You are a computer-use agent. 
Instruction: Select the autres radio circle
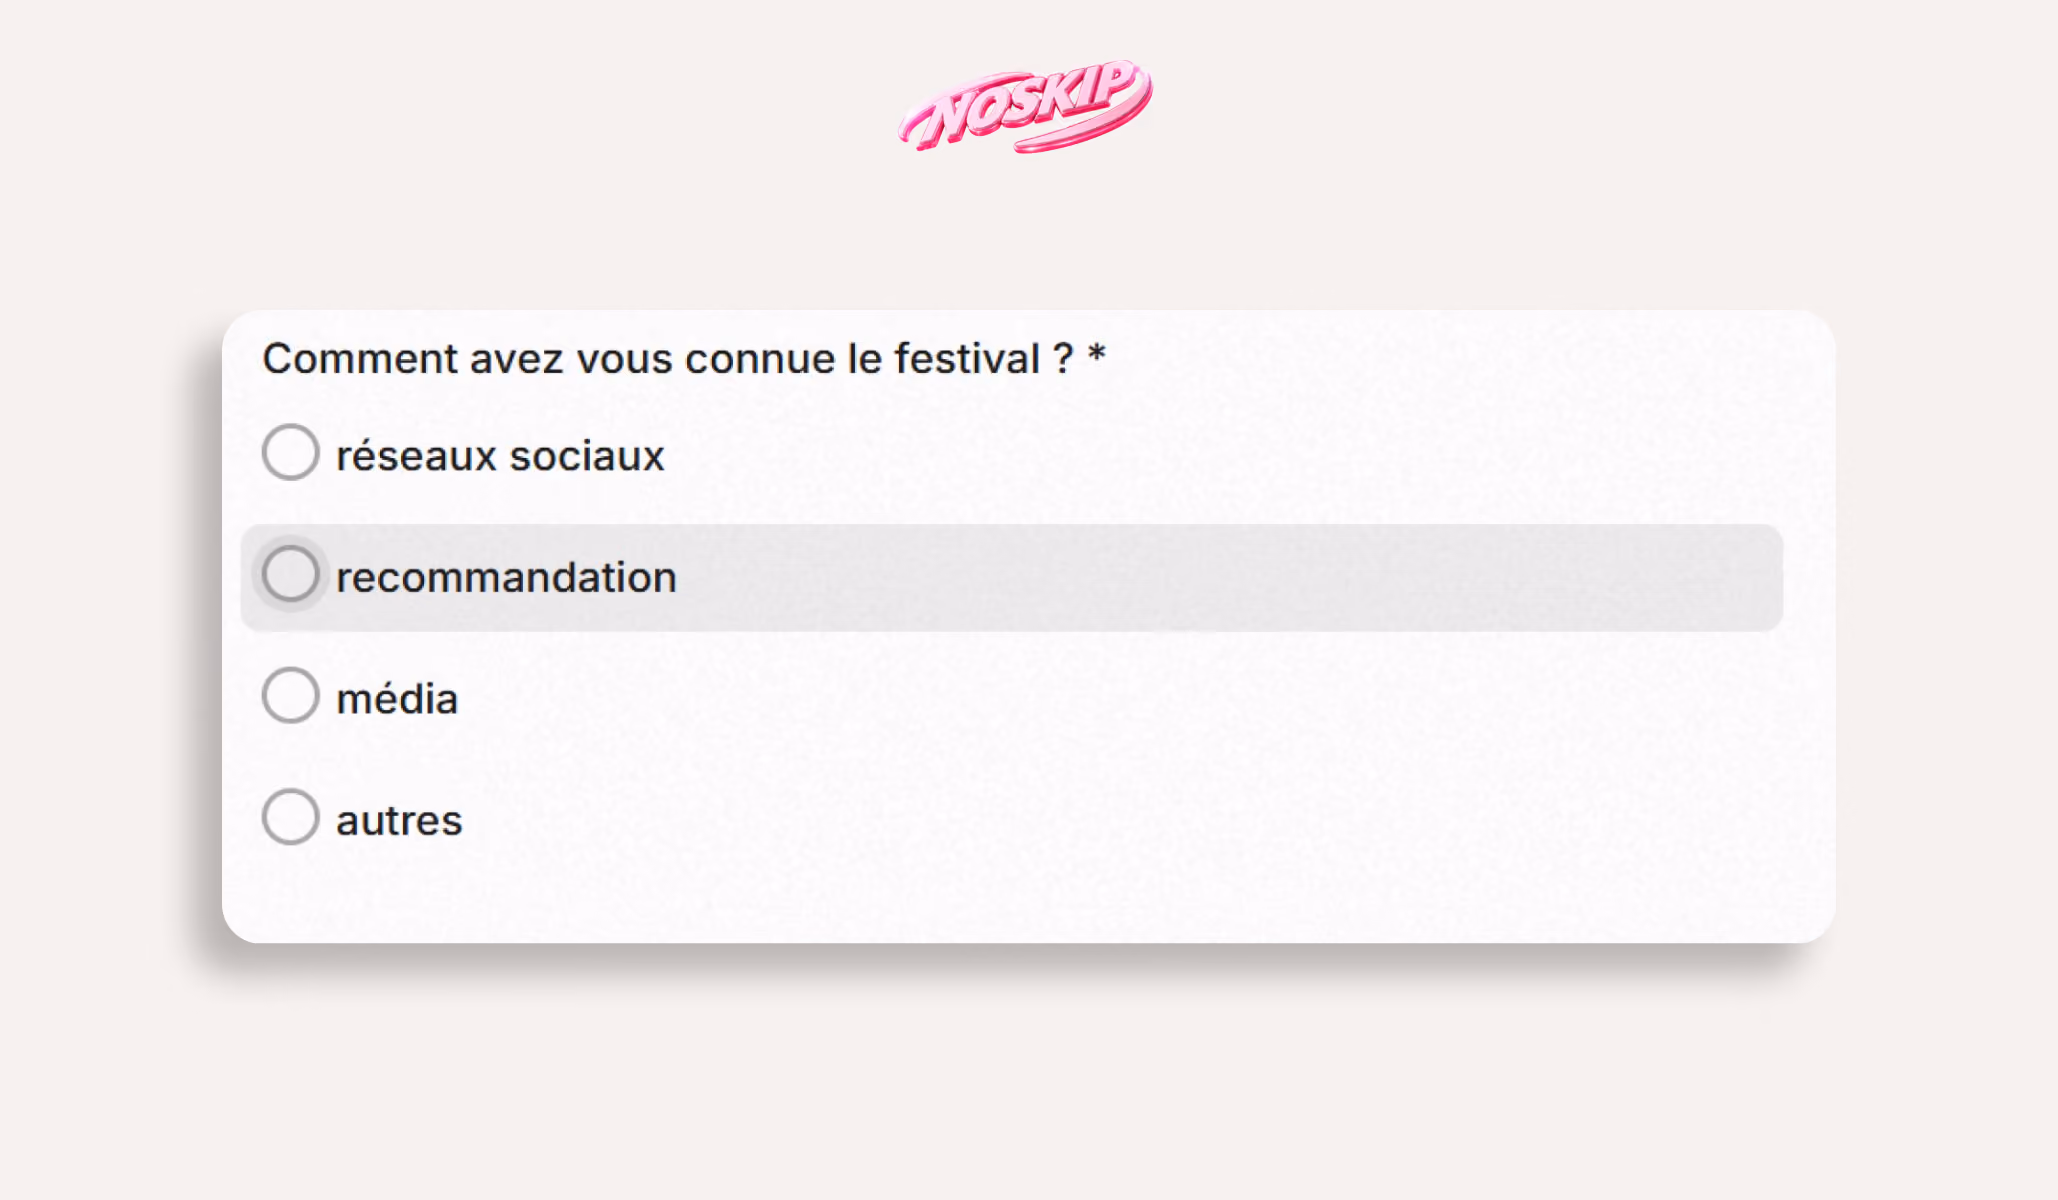(291, 817)
